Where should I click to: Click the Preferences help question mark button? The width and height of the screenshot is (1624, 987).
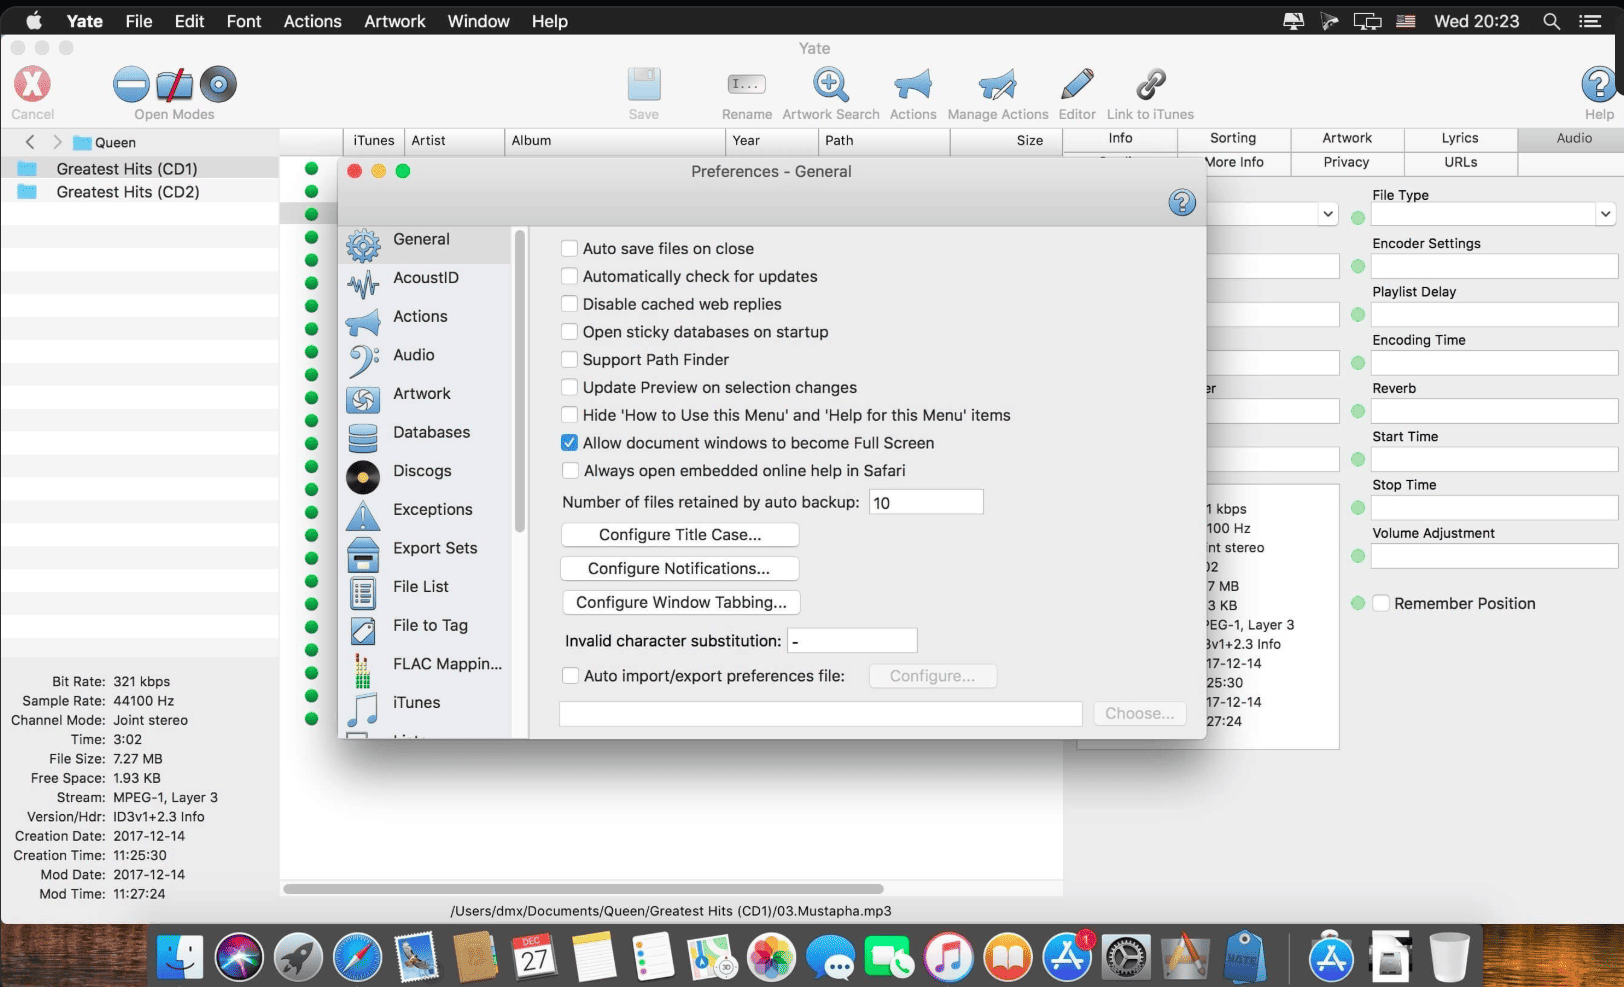pos(1182,203)
